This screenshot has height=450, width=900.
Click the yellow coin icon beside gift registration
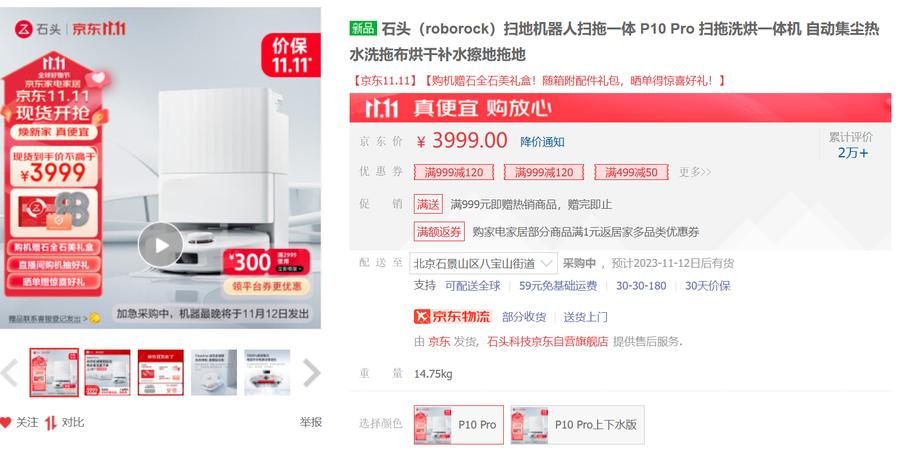point(94,318)
